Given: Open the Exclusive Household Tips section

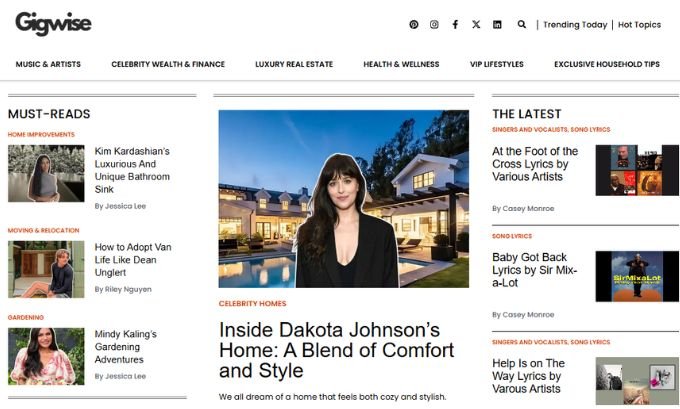Looking at the screenshot, I should click(x=607, y=64).
